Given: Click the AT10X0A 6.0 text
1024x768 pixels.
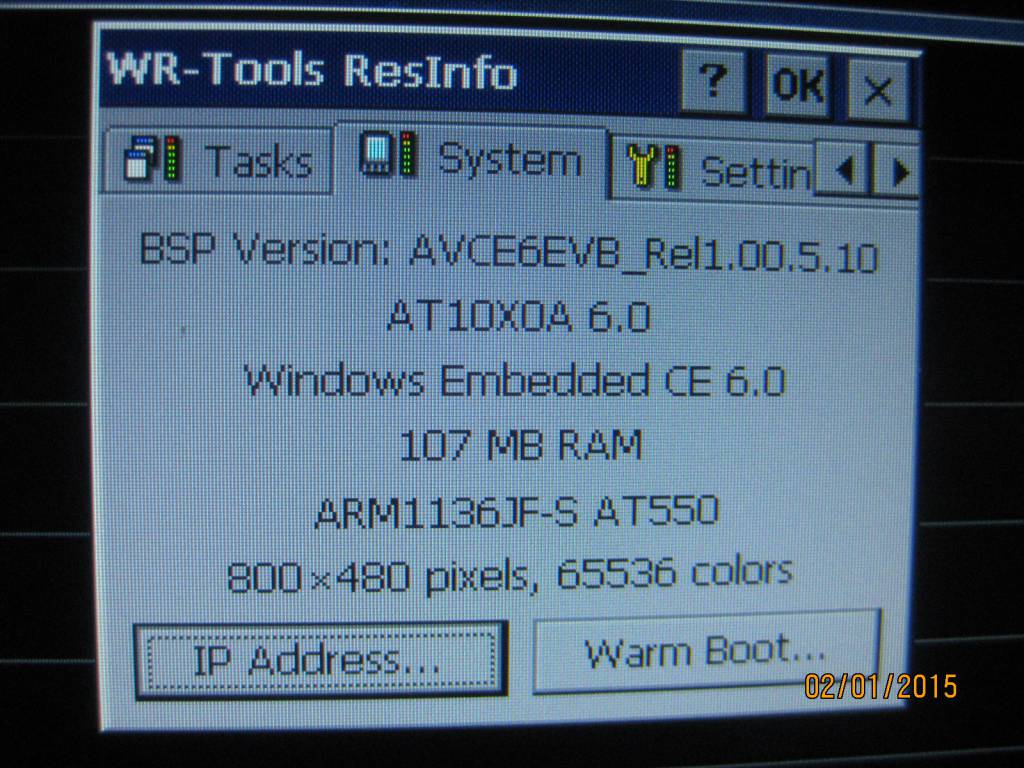Looking at the screenshot, I should [519, 317].
